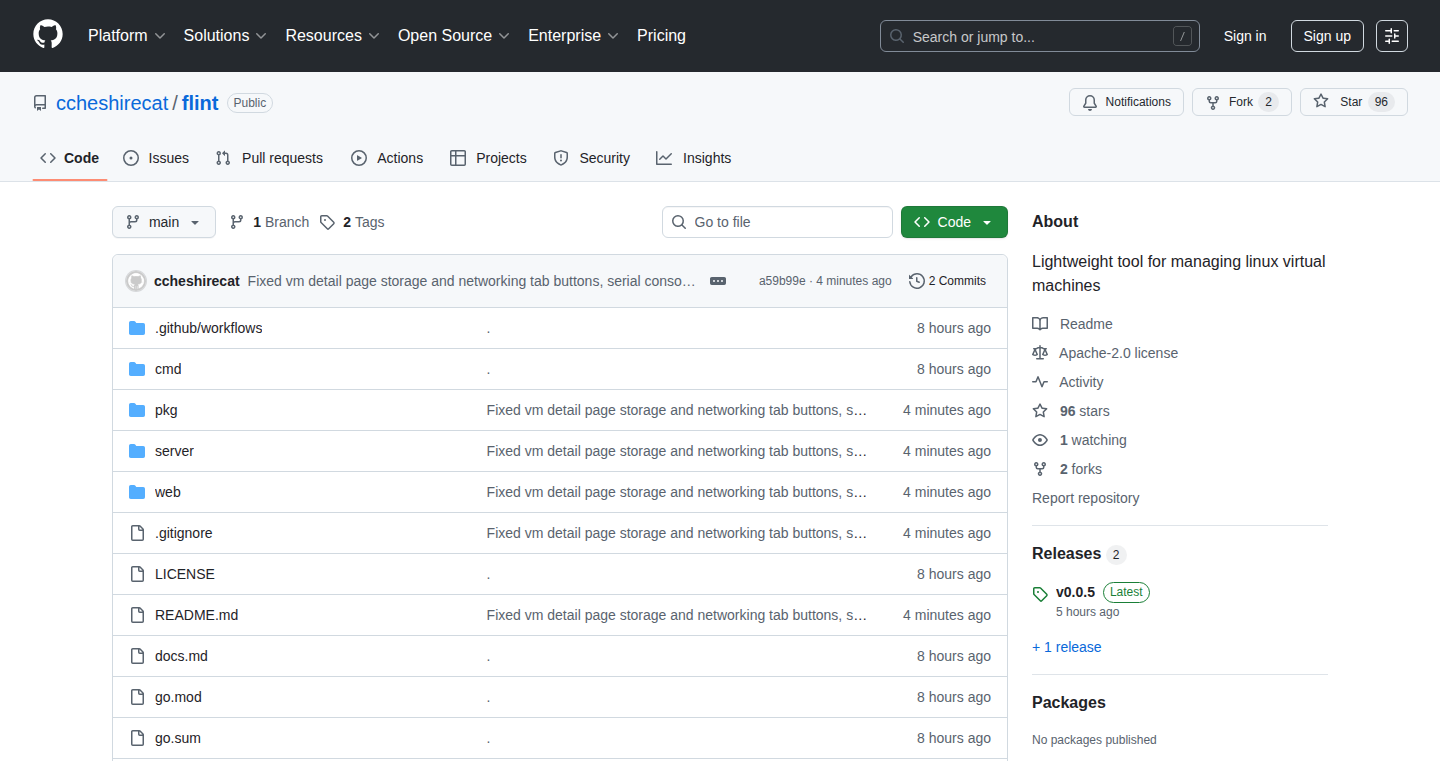
Task: Open the green Code dropdown button
Action: tap(954, 222)
